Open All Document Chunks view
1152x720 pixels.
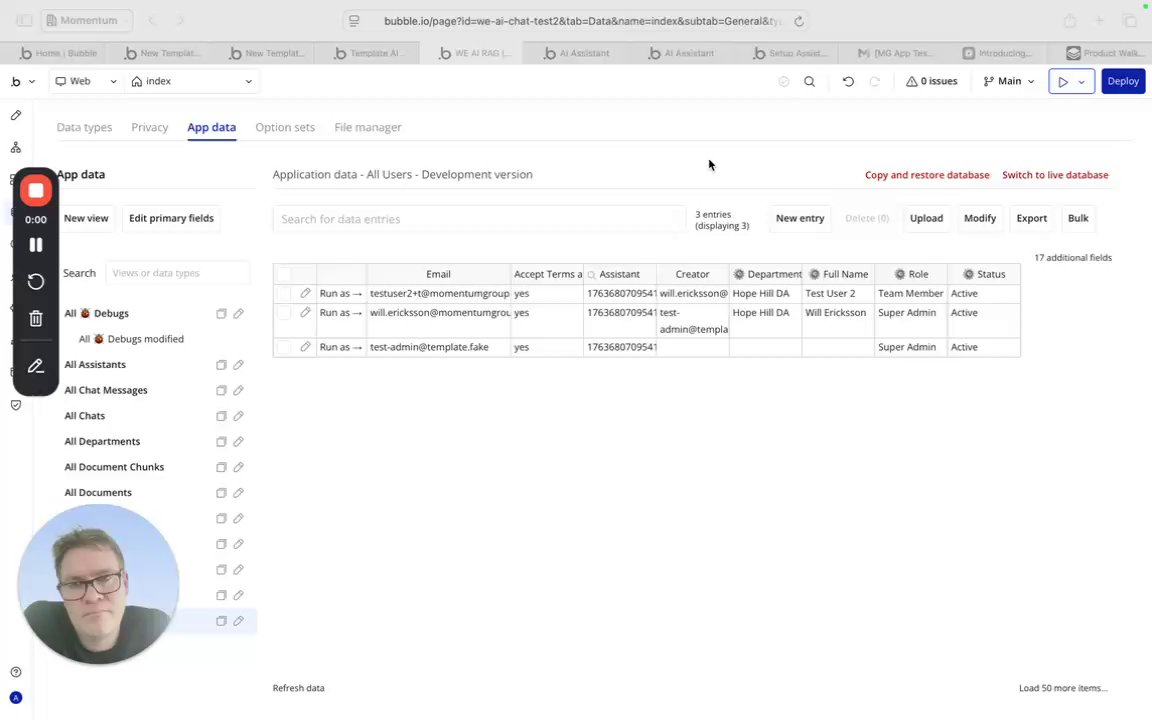point(114,467)
